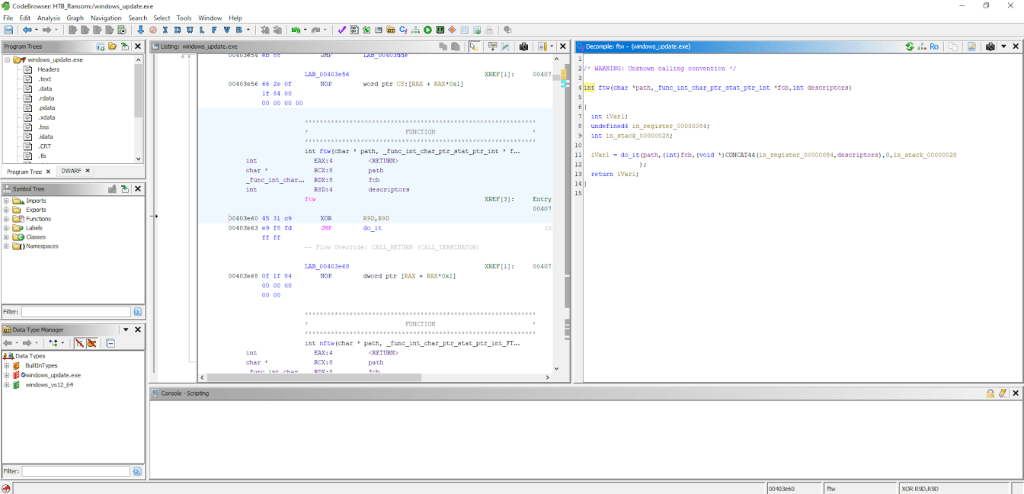Click the Navigate back arrow
The width and height of the screenshot is (1024, 494).
(26, 30)
